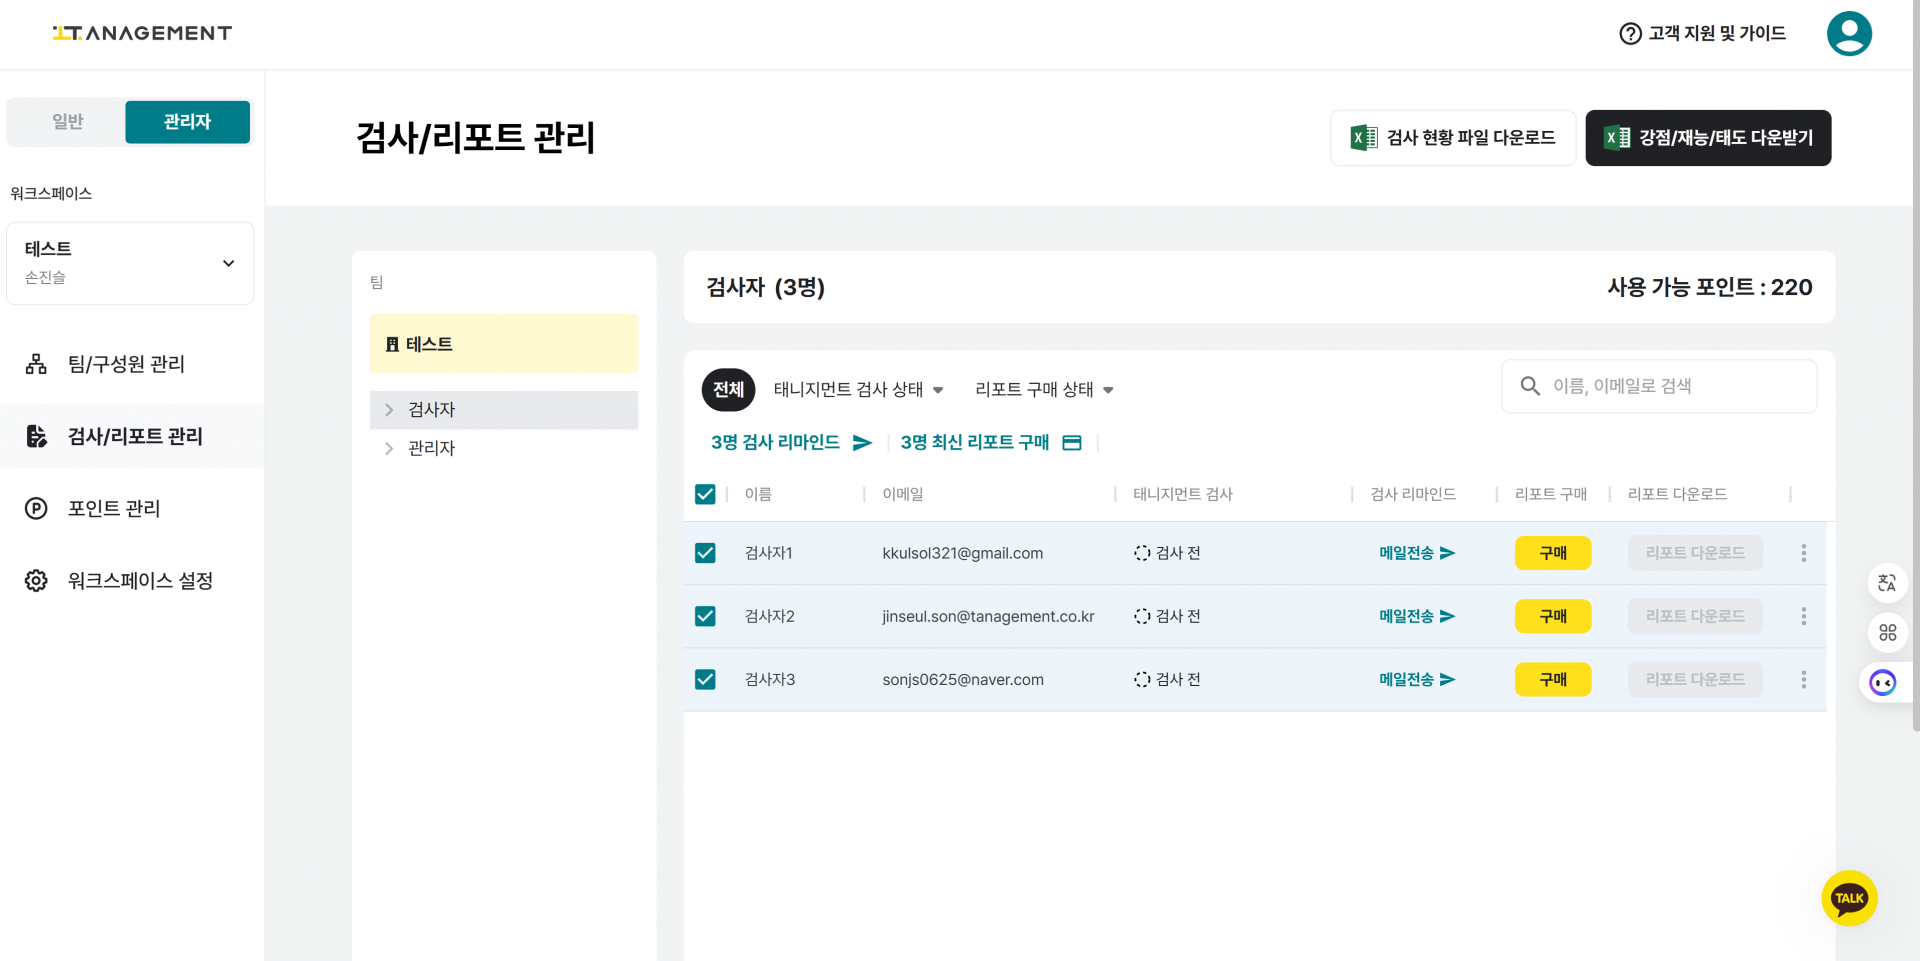Toggle the select-all header checkbox
This screenshot has height=961, width=1920.
coord(705,494)
